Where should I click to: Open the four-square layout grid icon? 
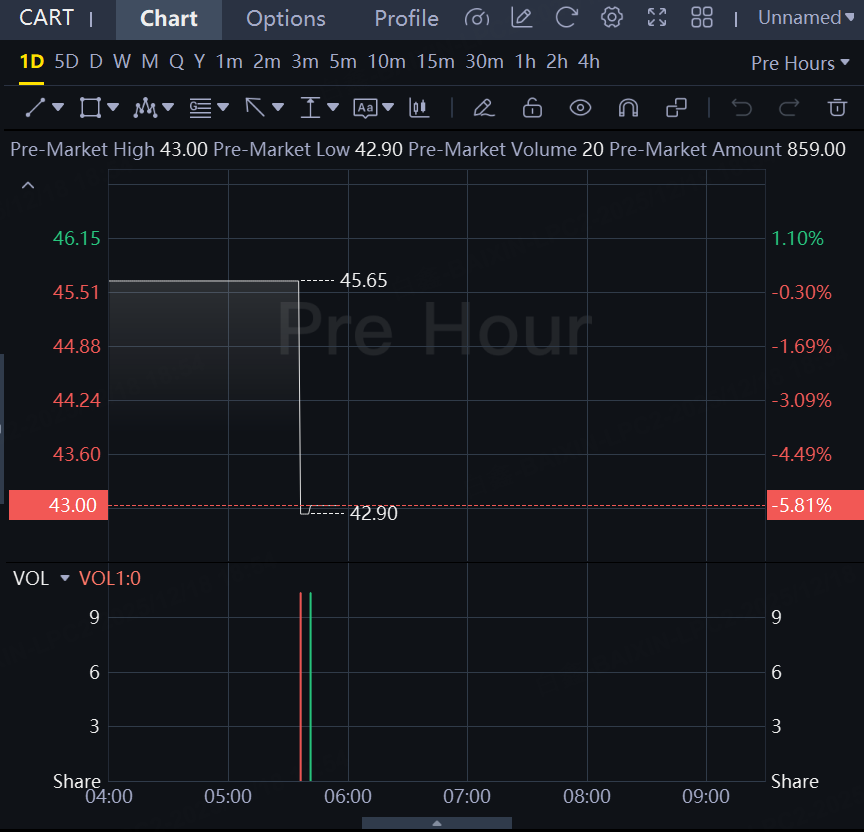[x=702, y=18]
